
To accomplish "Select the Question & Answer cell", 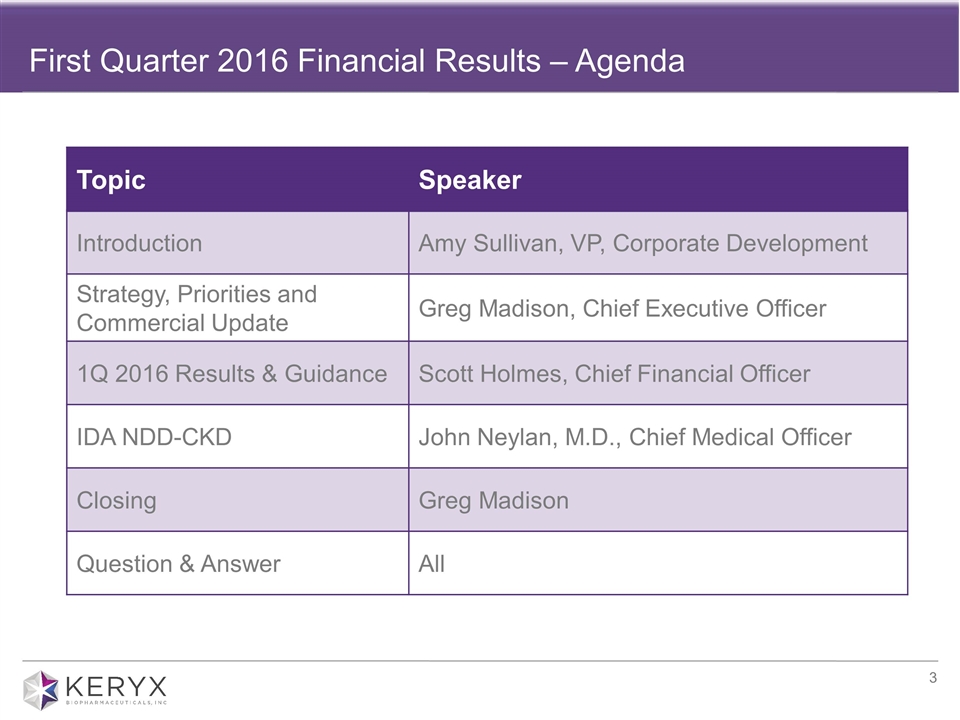I will point(178,564).
